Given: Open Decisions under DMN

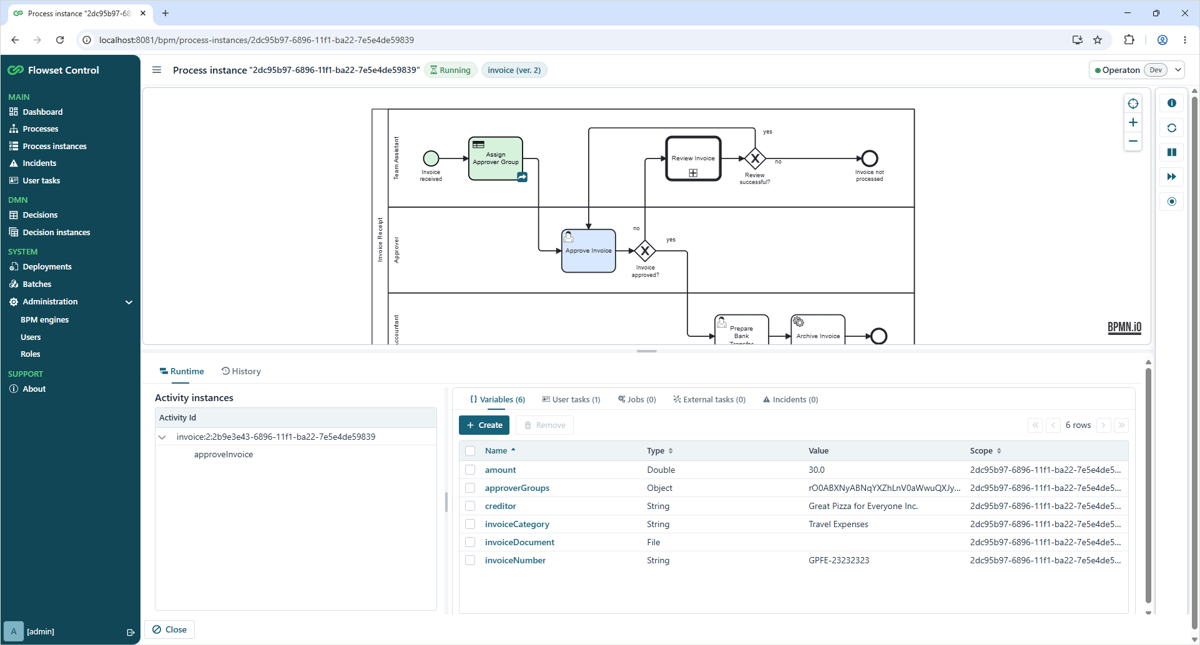Looking at the screenshot, I should 40,215.
